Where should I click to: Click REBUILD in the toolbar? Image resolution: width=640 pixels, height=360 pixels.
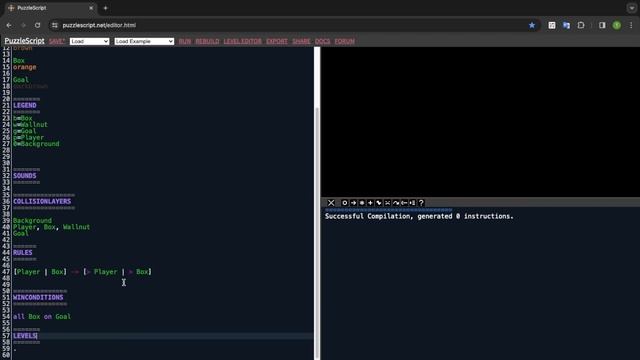click(207, 41)
